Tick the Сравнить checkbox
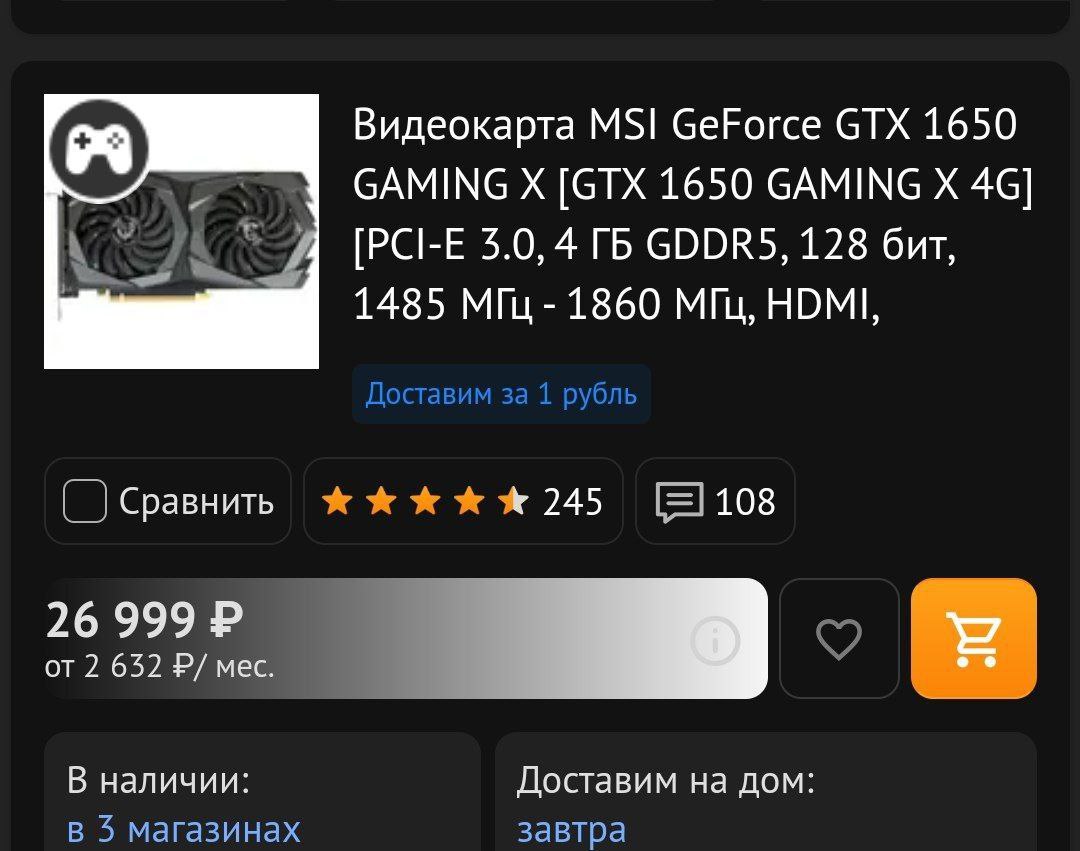1080x851 pixels. click(85, 501)
